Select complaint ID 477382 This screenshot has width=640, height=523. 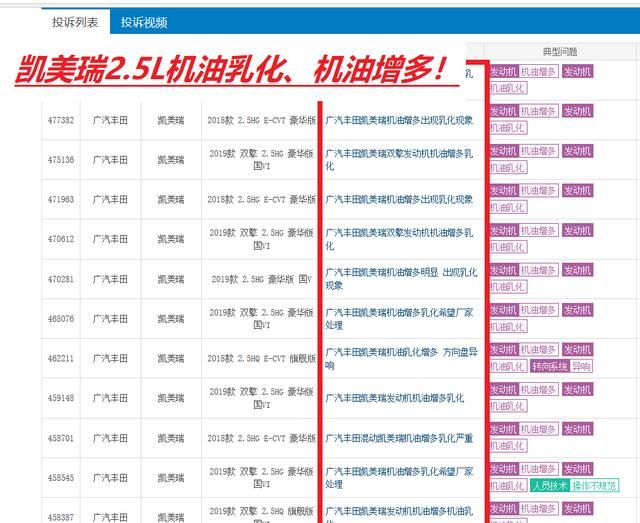tap(61, 120)
